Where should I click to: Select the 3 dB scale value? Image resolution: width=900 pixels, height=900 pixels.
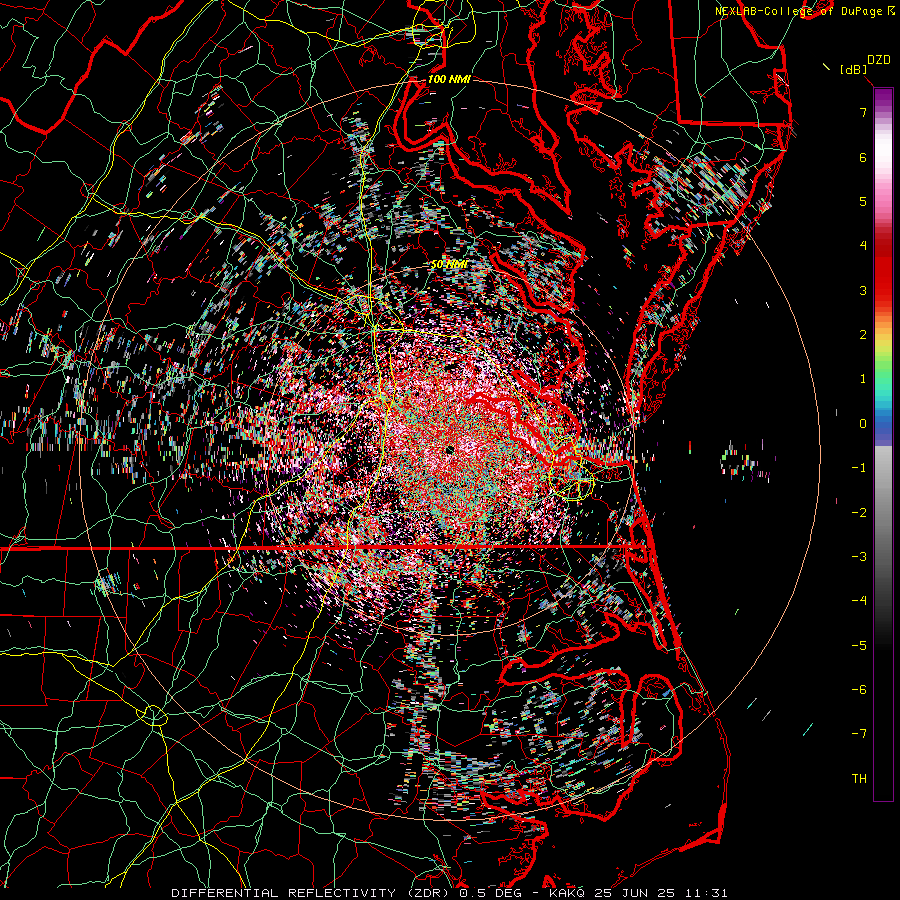(x=863, y=290)
